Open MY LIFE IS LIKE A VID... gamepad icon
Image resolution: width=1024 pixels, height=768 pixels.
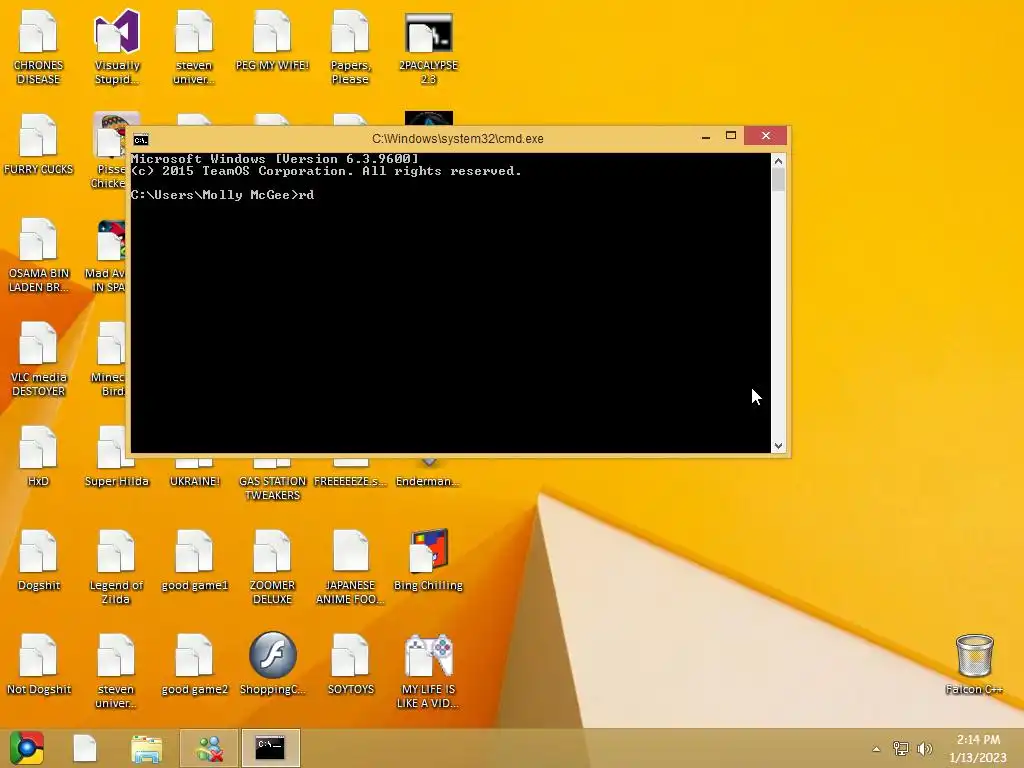pos(428,671)
